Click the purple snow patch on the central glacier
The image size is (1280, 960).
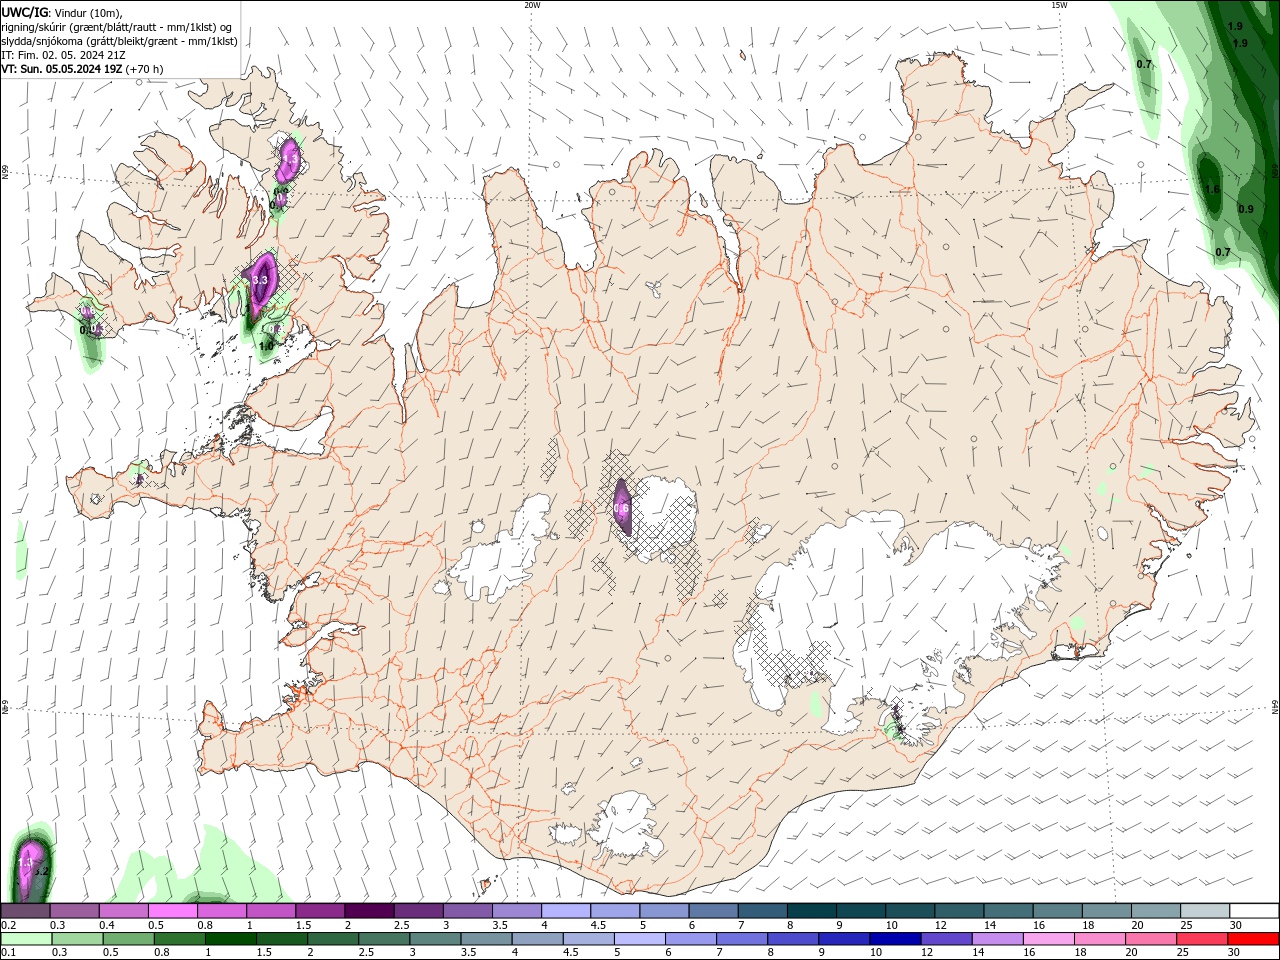point(621,506)
